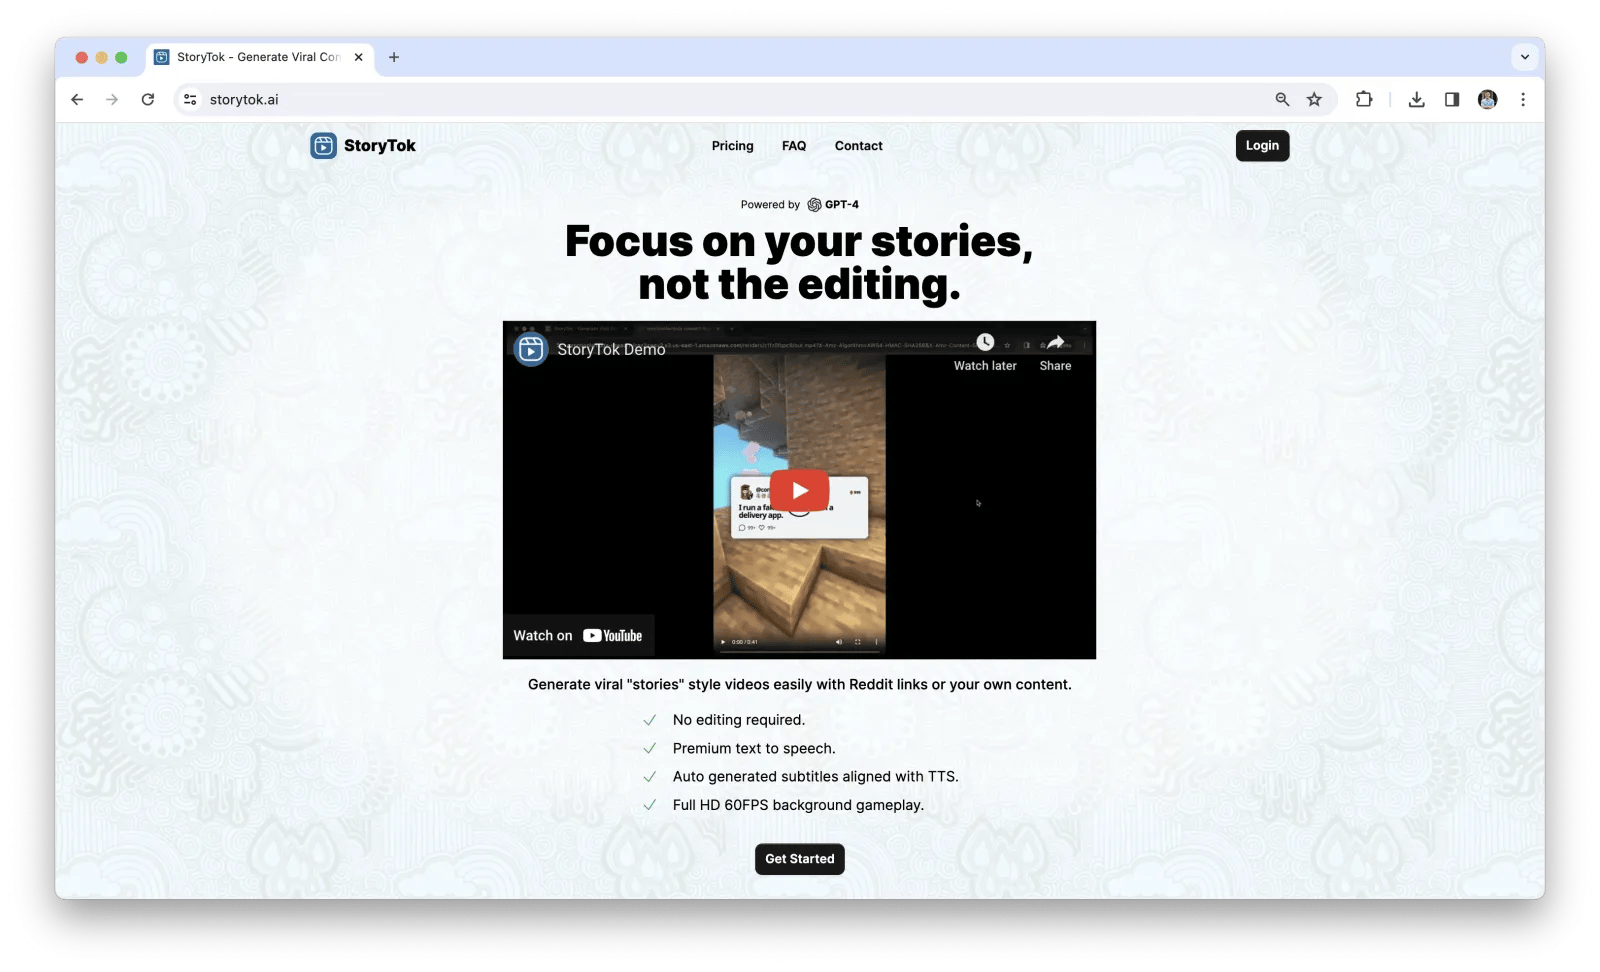The image size is (1600, 972).
Task: Toggle the browser side panel icon
Action: pos(1452,100)
